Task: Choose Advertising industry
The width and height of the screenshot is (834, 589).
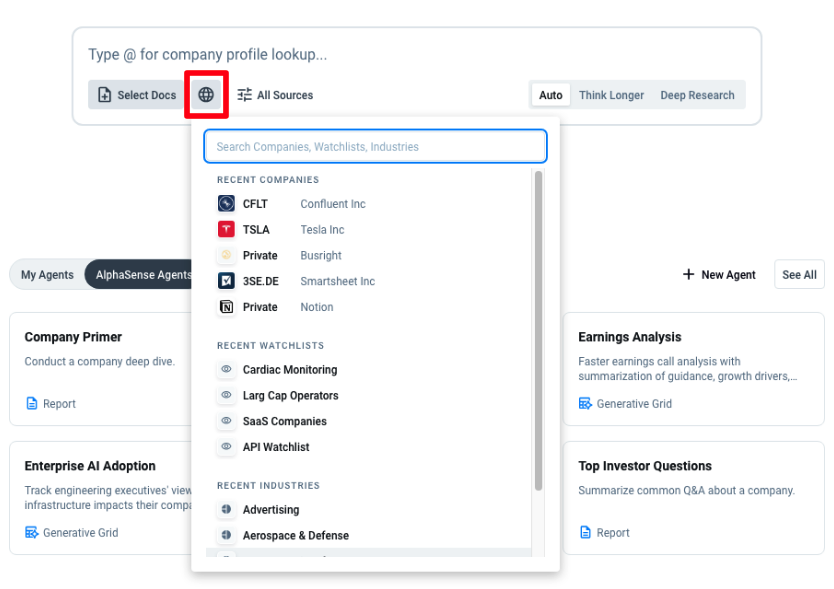Action: click(270, 510)
